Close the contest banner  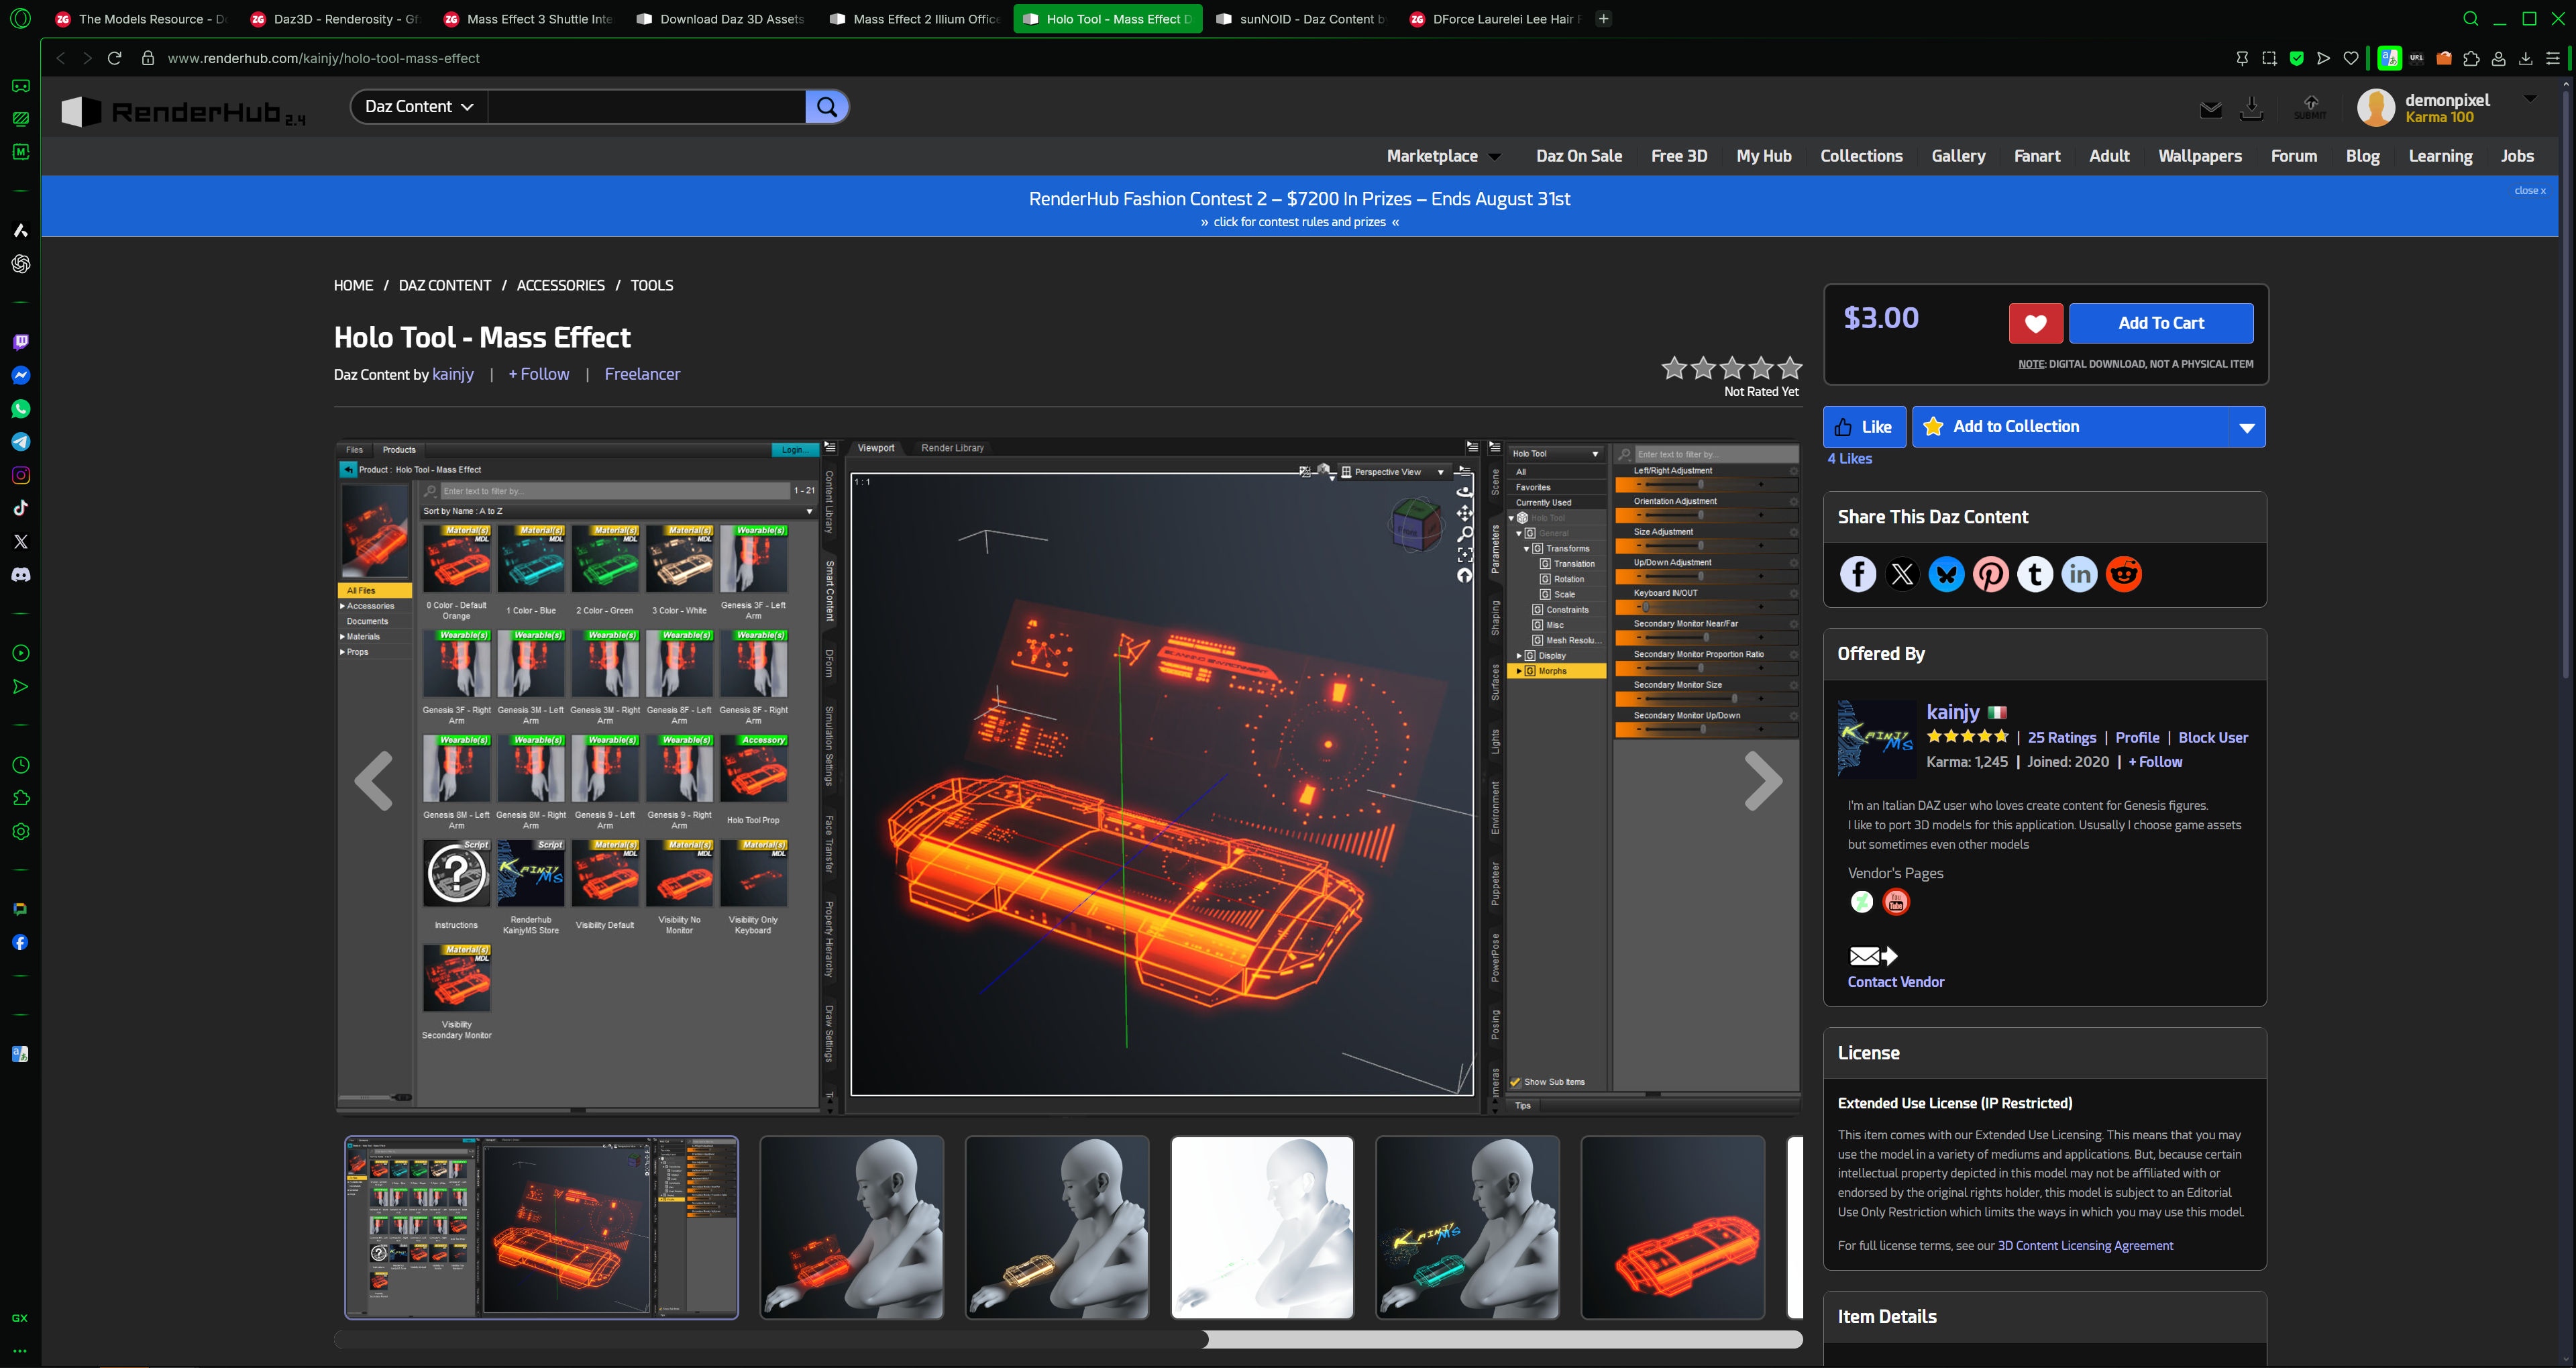pyautogui.click(x=2529, y=190)
